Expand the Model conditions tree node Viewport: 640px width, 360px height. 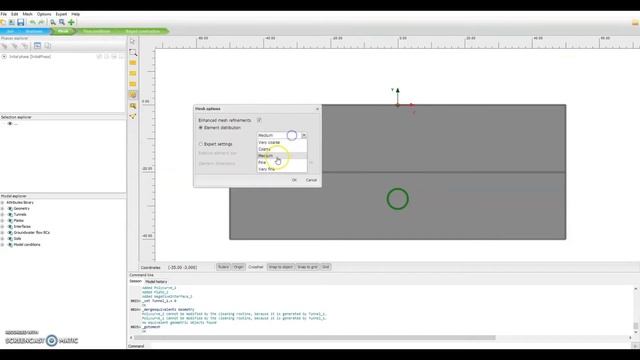click(2, 244)
